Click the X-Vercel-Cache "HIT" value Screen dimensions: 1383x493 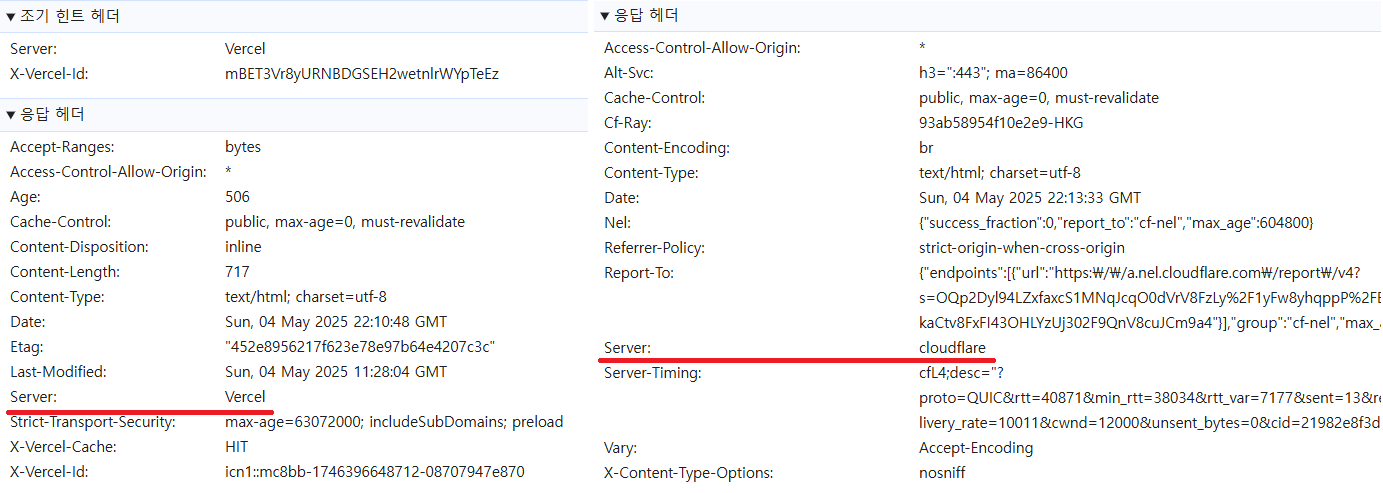coord(237,447)
